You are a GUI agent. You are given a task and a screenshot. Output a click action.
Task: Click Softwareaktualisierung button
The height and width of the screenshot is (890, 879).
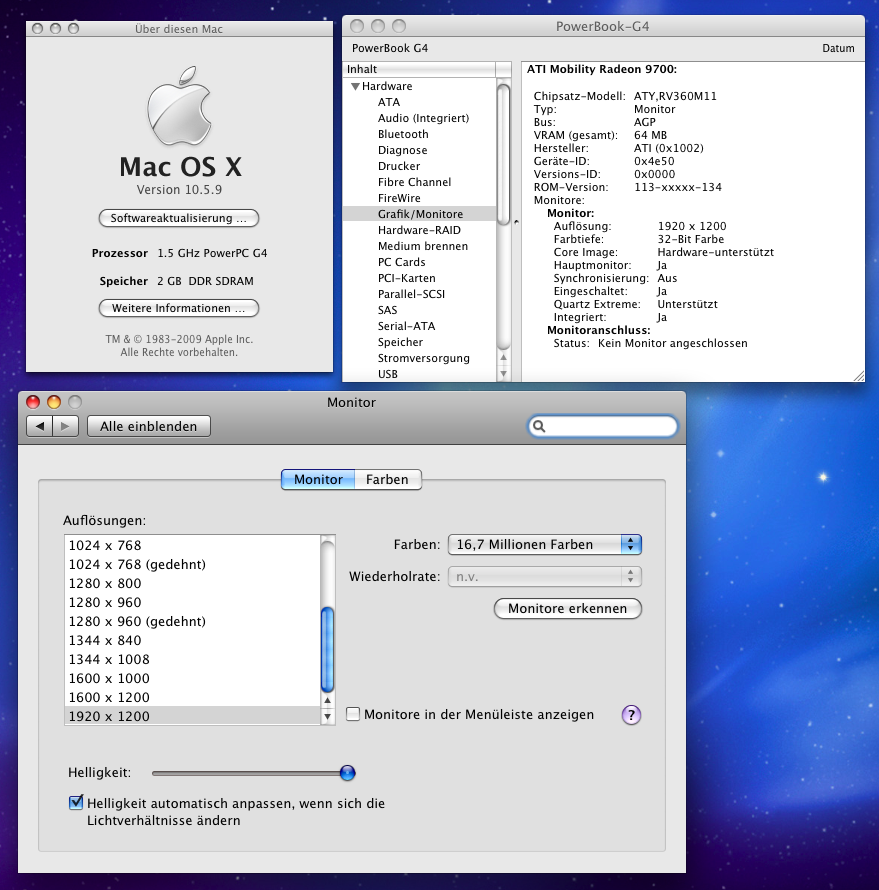pos(179,219)
